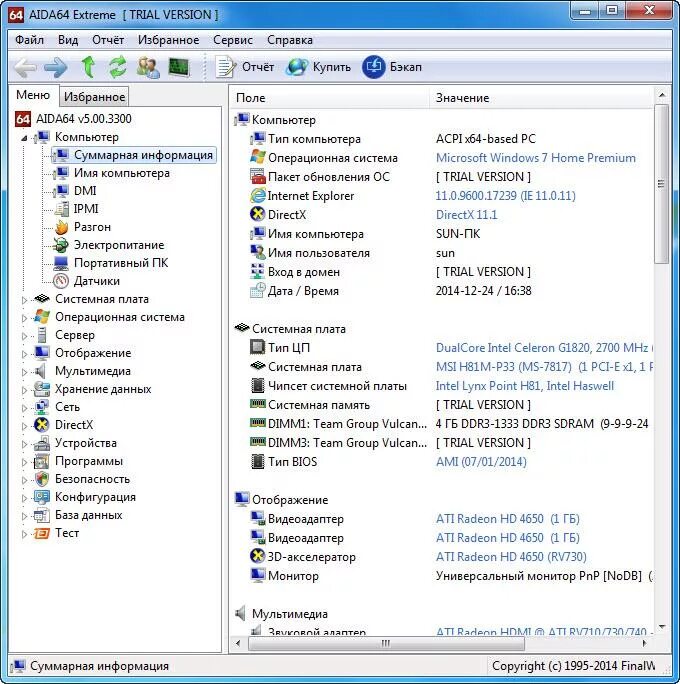Switch to the Меню tab
680x684 pixels.
click(x=33, y=95)
